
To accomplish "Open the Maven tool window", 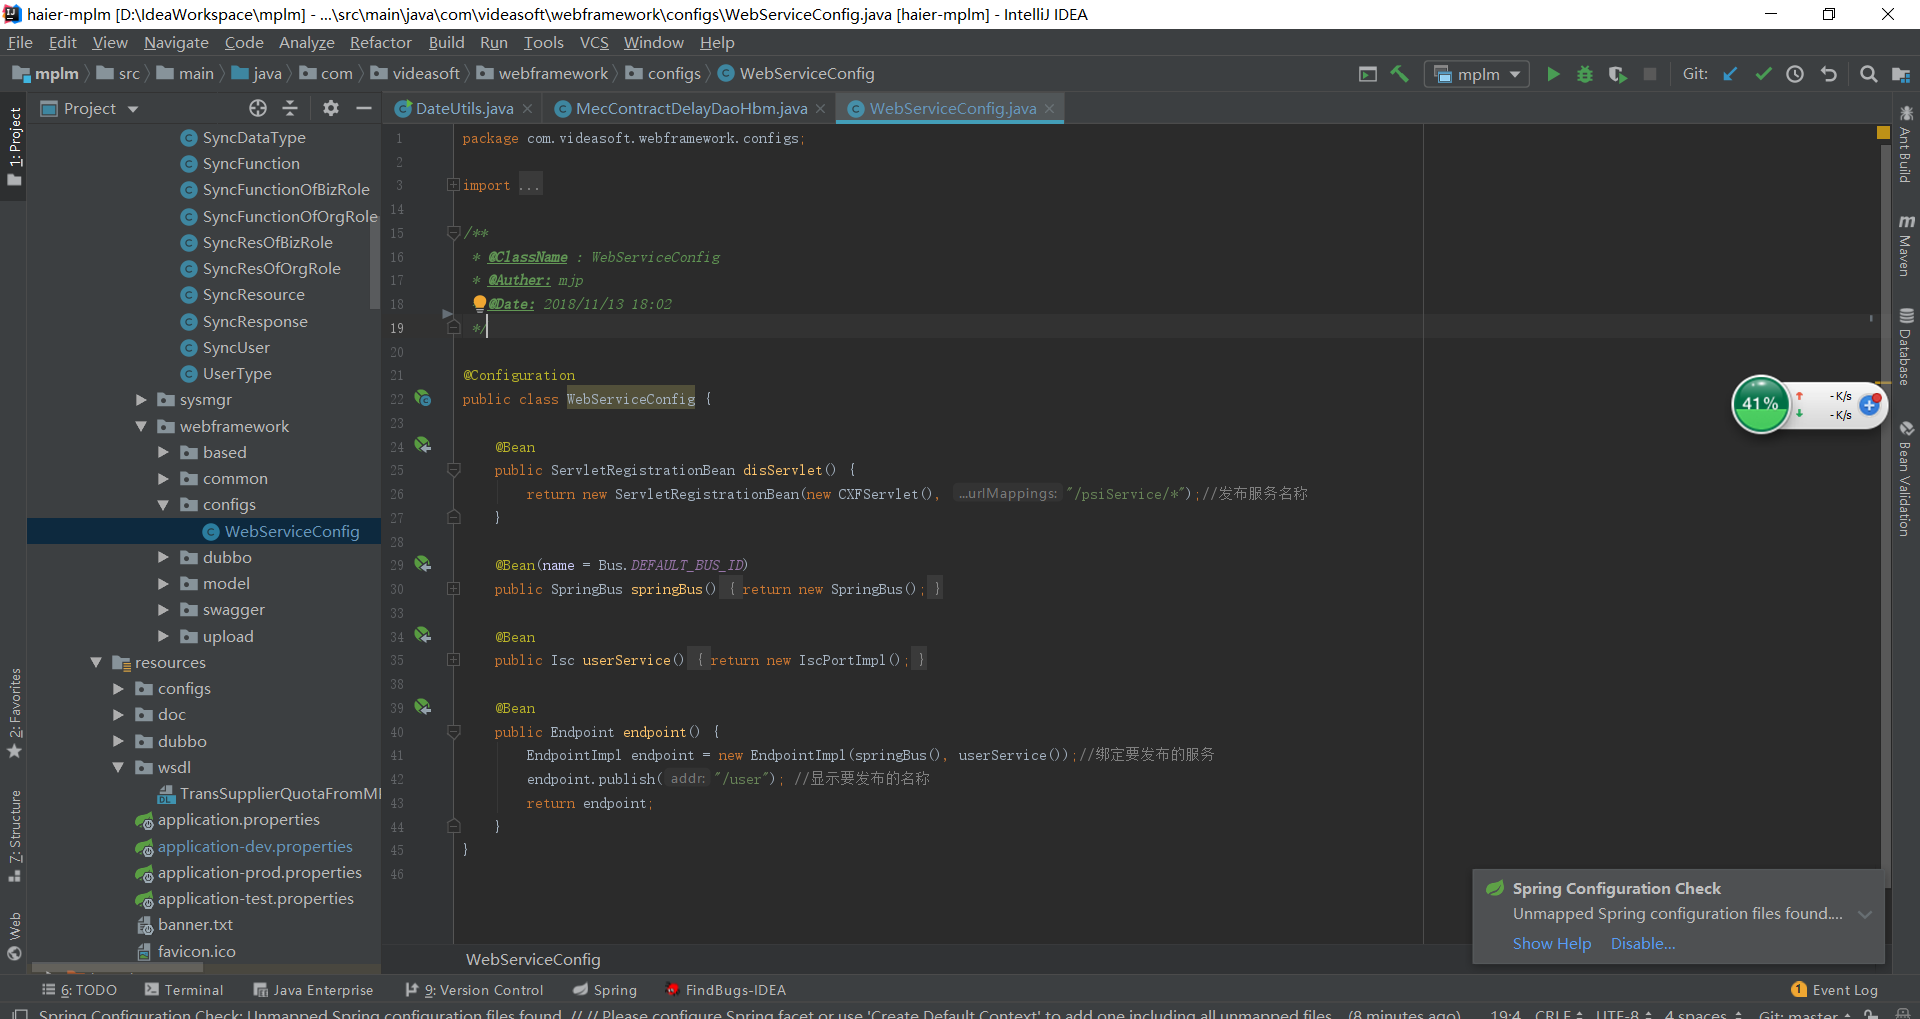I will point(1906,250).
